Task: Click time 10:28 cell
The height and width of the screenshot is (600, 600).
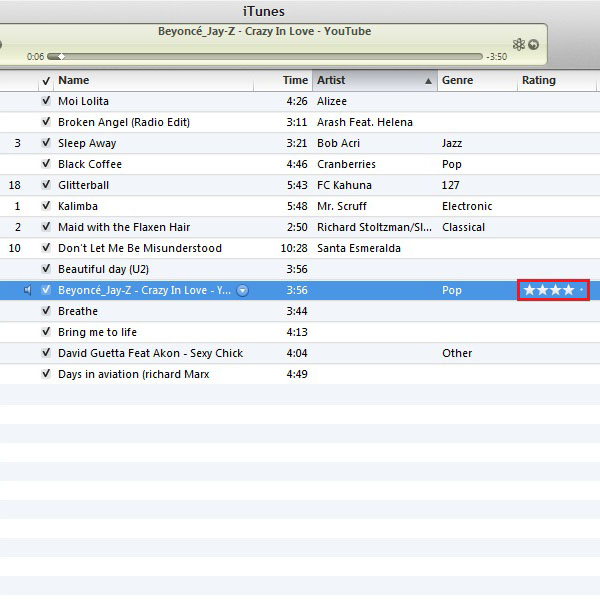Action: pyautogui.click(x=294, y=248)
